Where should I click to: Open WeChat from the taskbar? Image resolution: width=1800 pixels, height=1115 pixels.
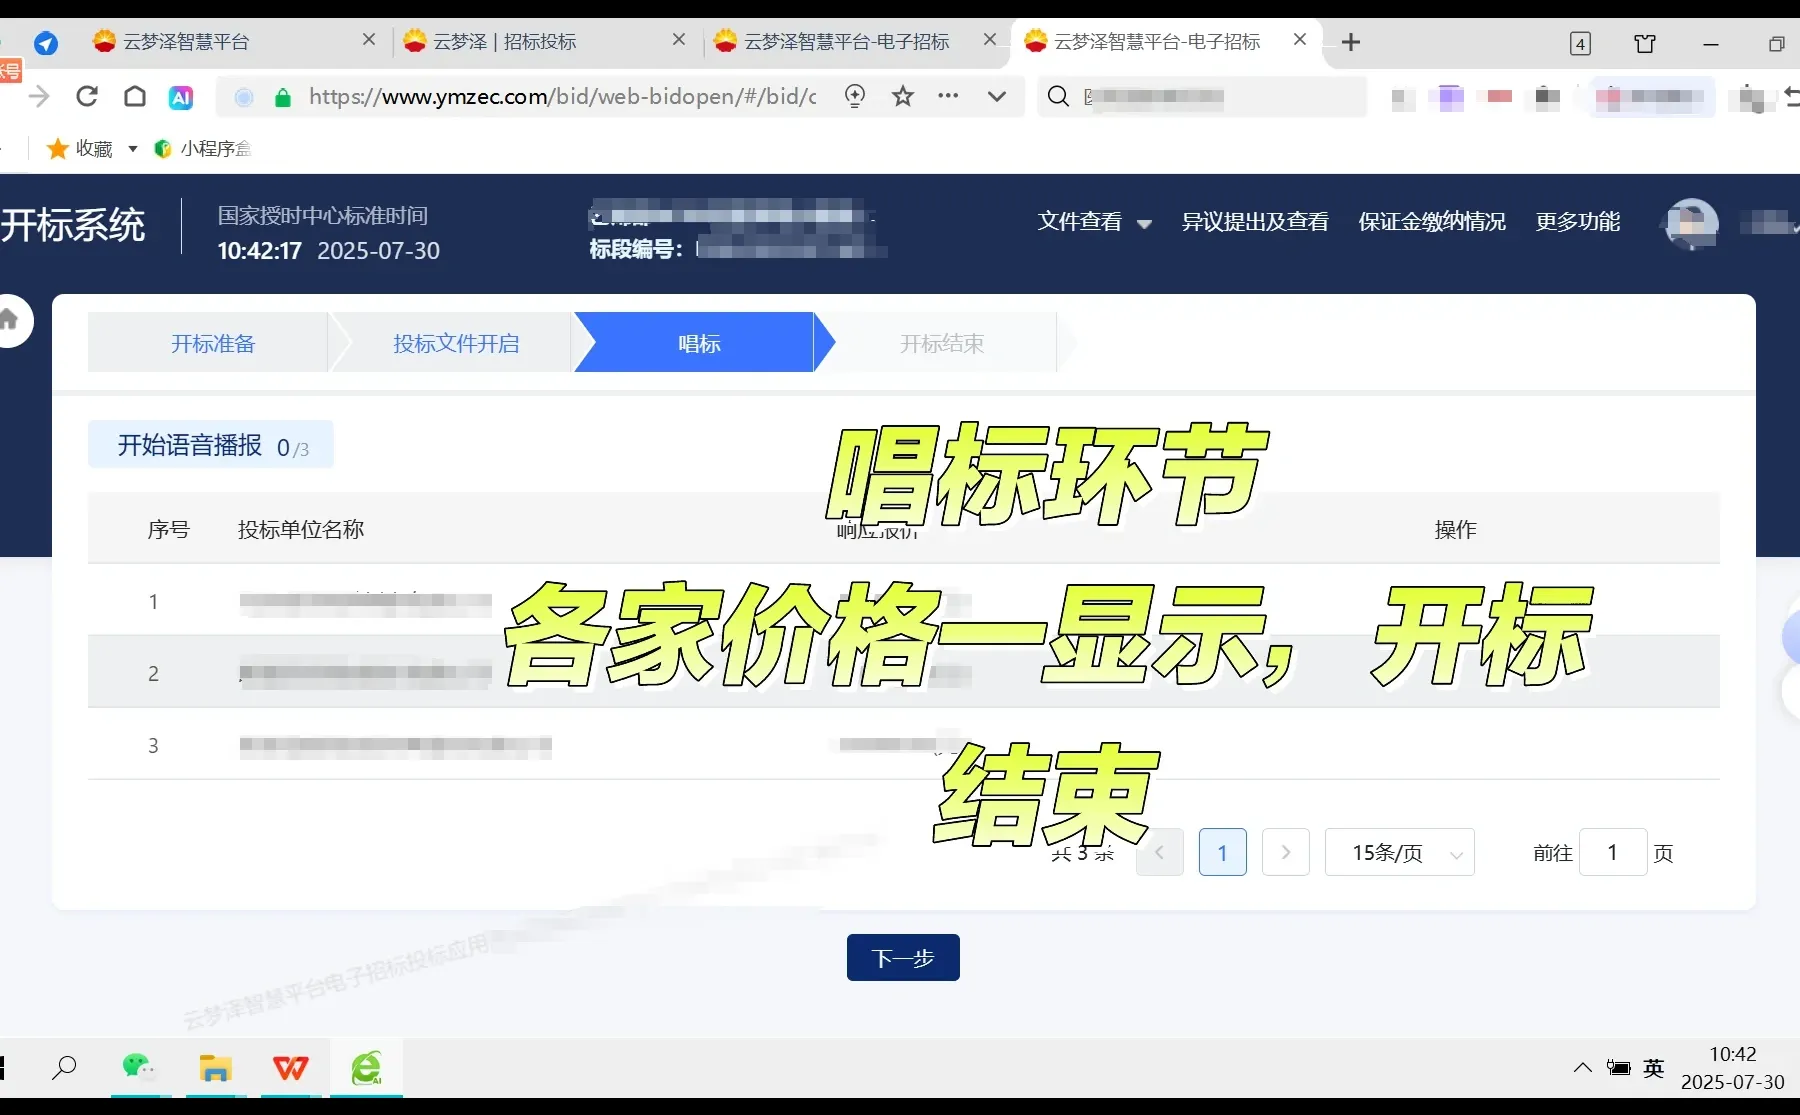click(x=140, y=1068)
